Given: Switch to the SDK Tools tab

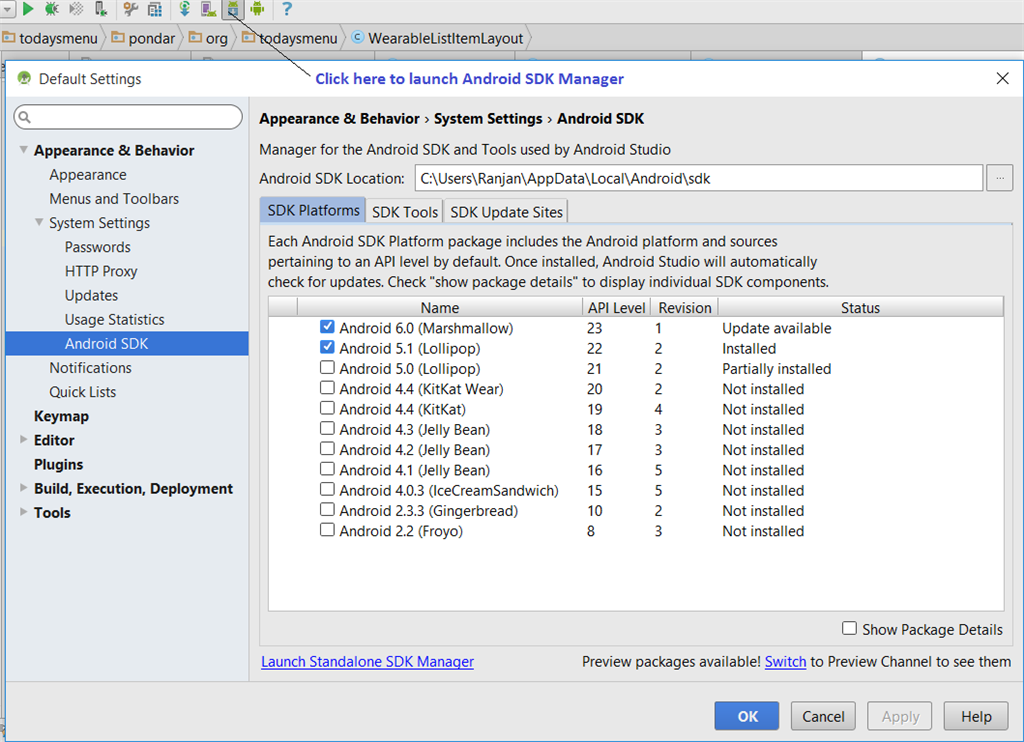Looking at the screenshot, I should (x=405, y=211).
